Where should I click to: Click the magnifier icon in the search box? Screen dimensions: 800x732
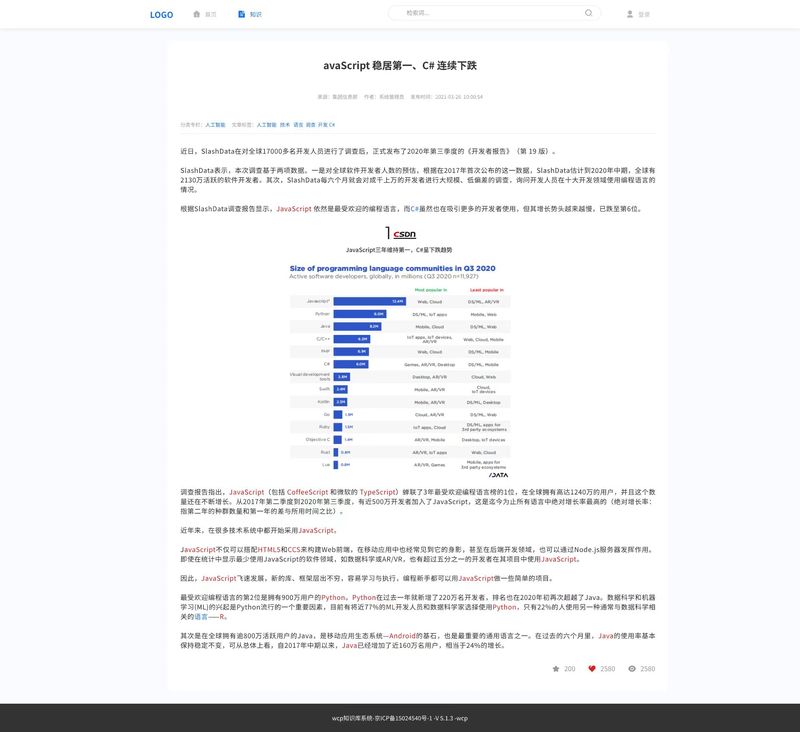[x=588, y=13]
